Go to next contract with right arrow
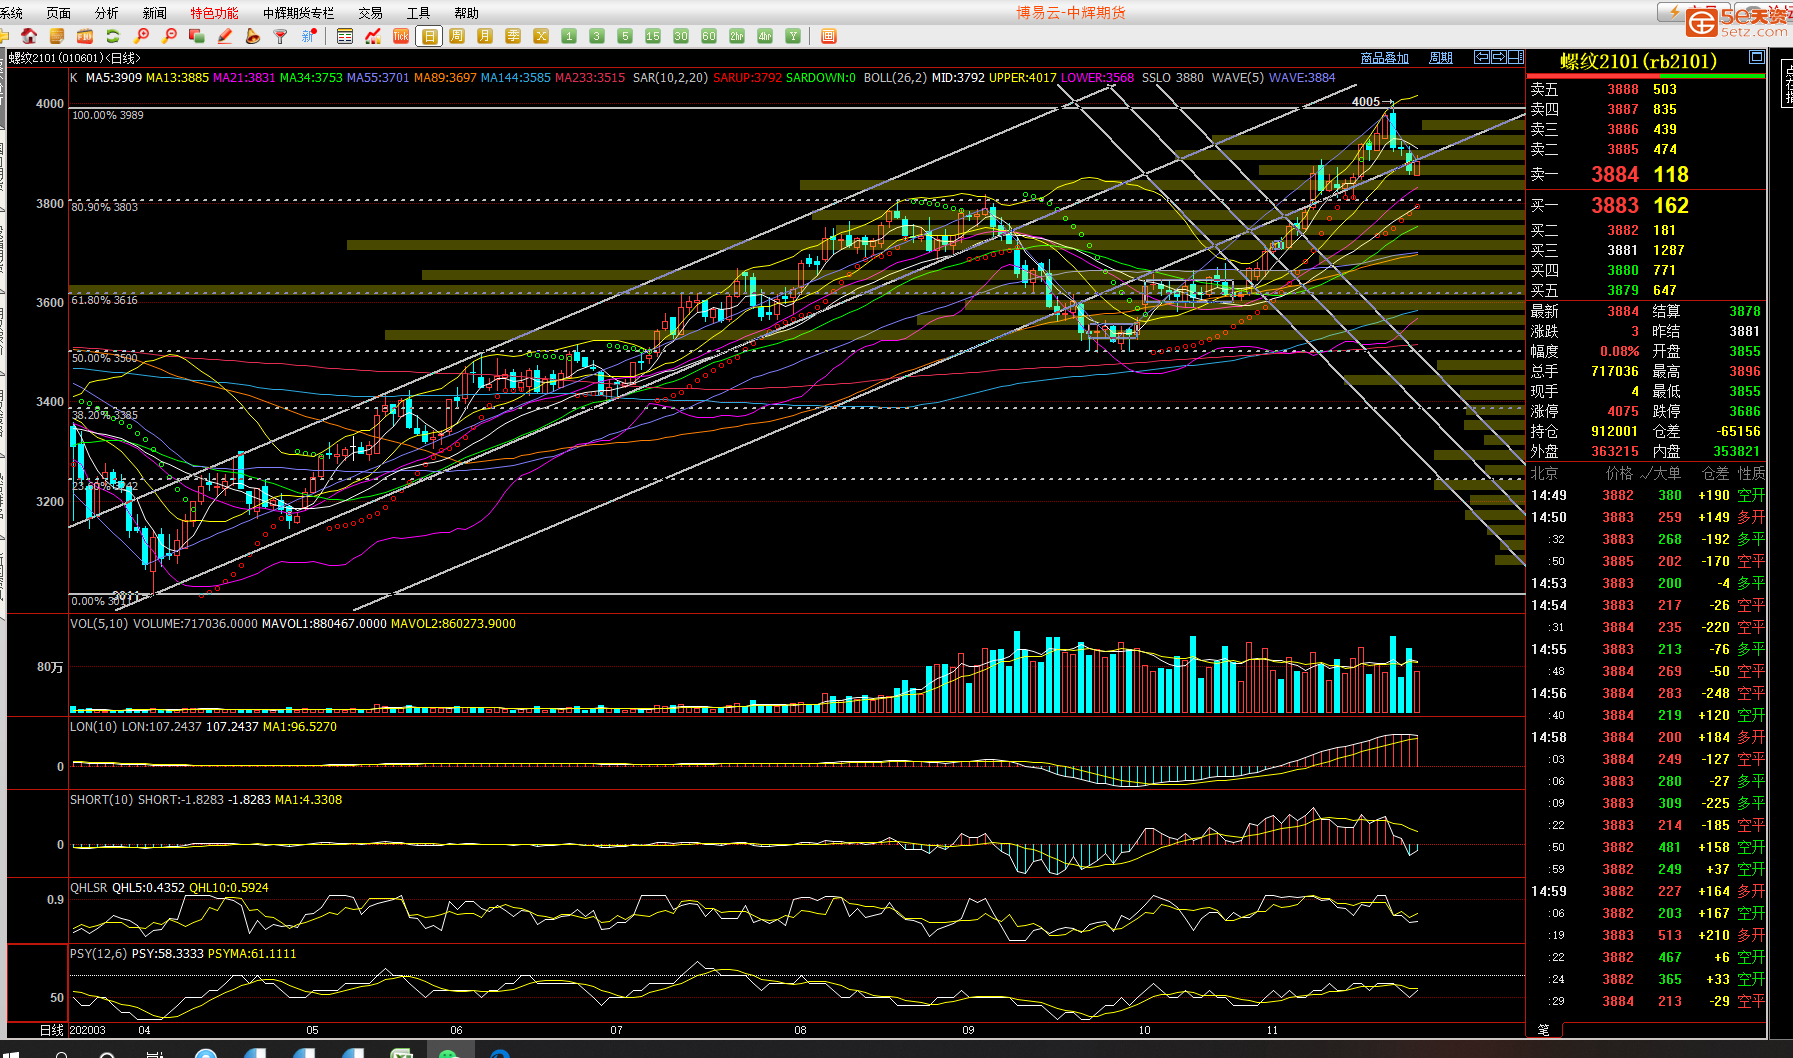This screenshot has width=1793, height=1058. click(x=1499, y=57)
